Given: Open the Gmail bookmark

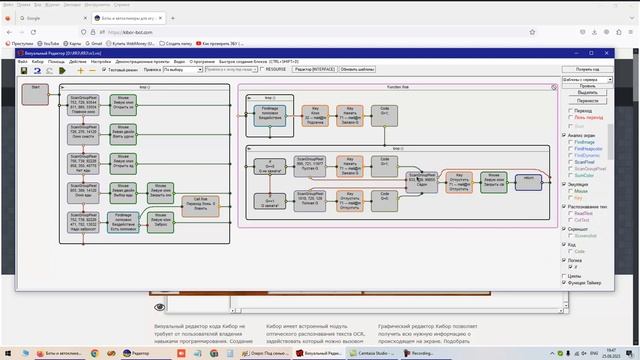Looking at the screenshot, I should (x=94, y=43).
